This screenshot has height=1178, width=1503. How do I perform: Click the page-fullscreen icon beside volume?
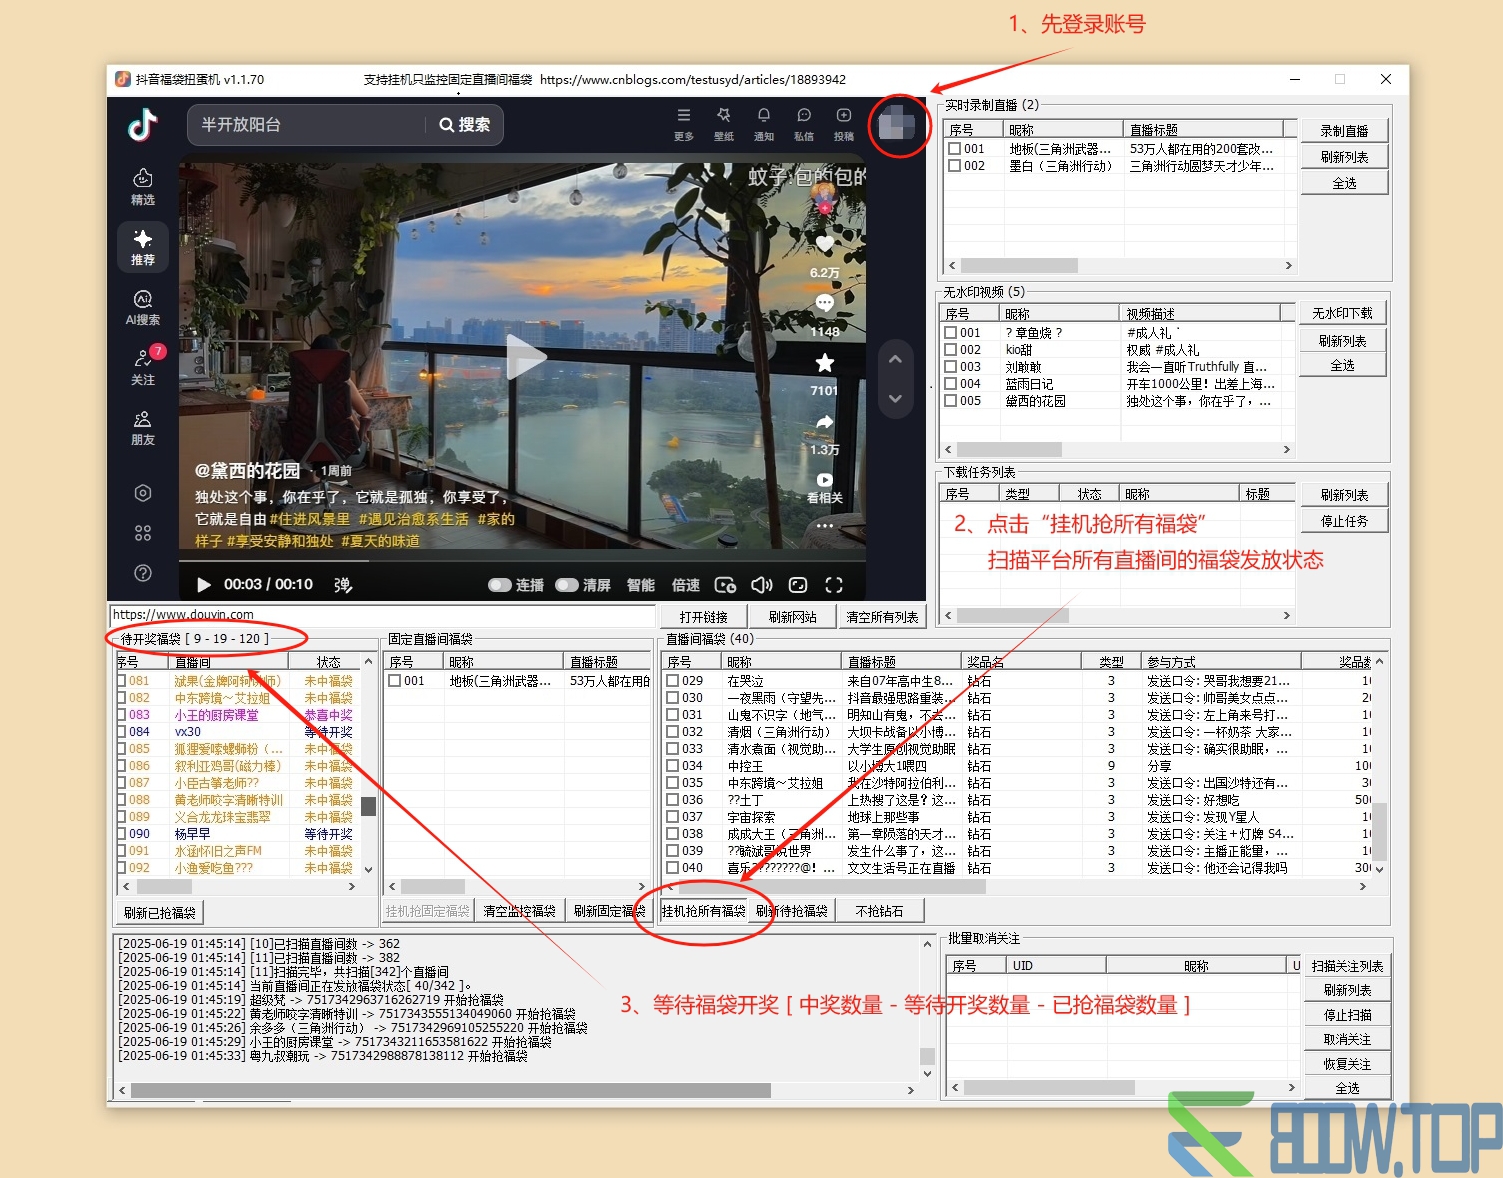coord(798,585)
